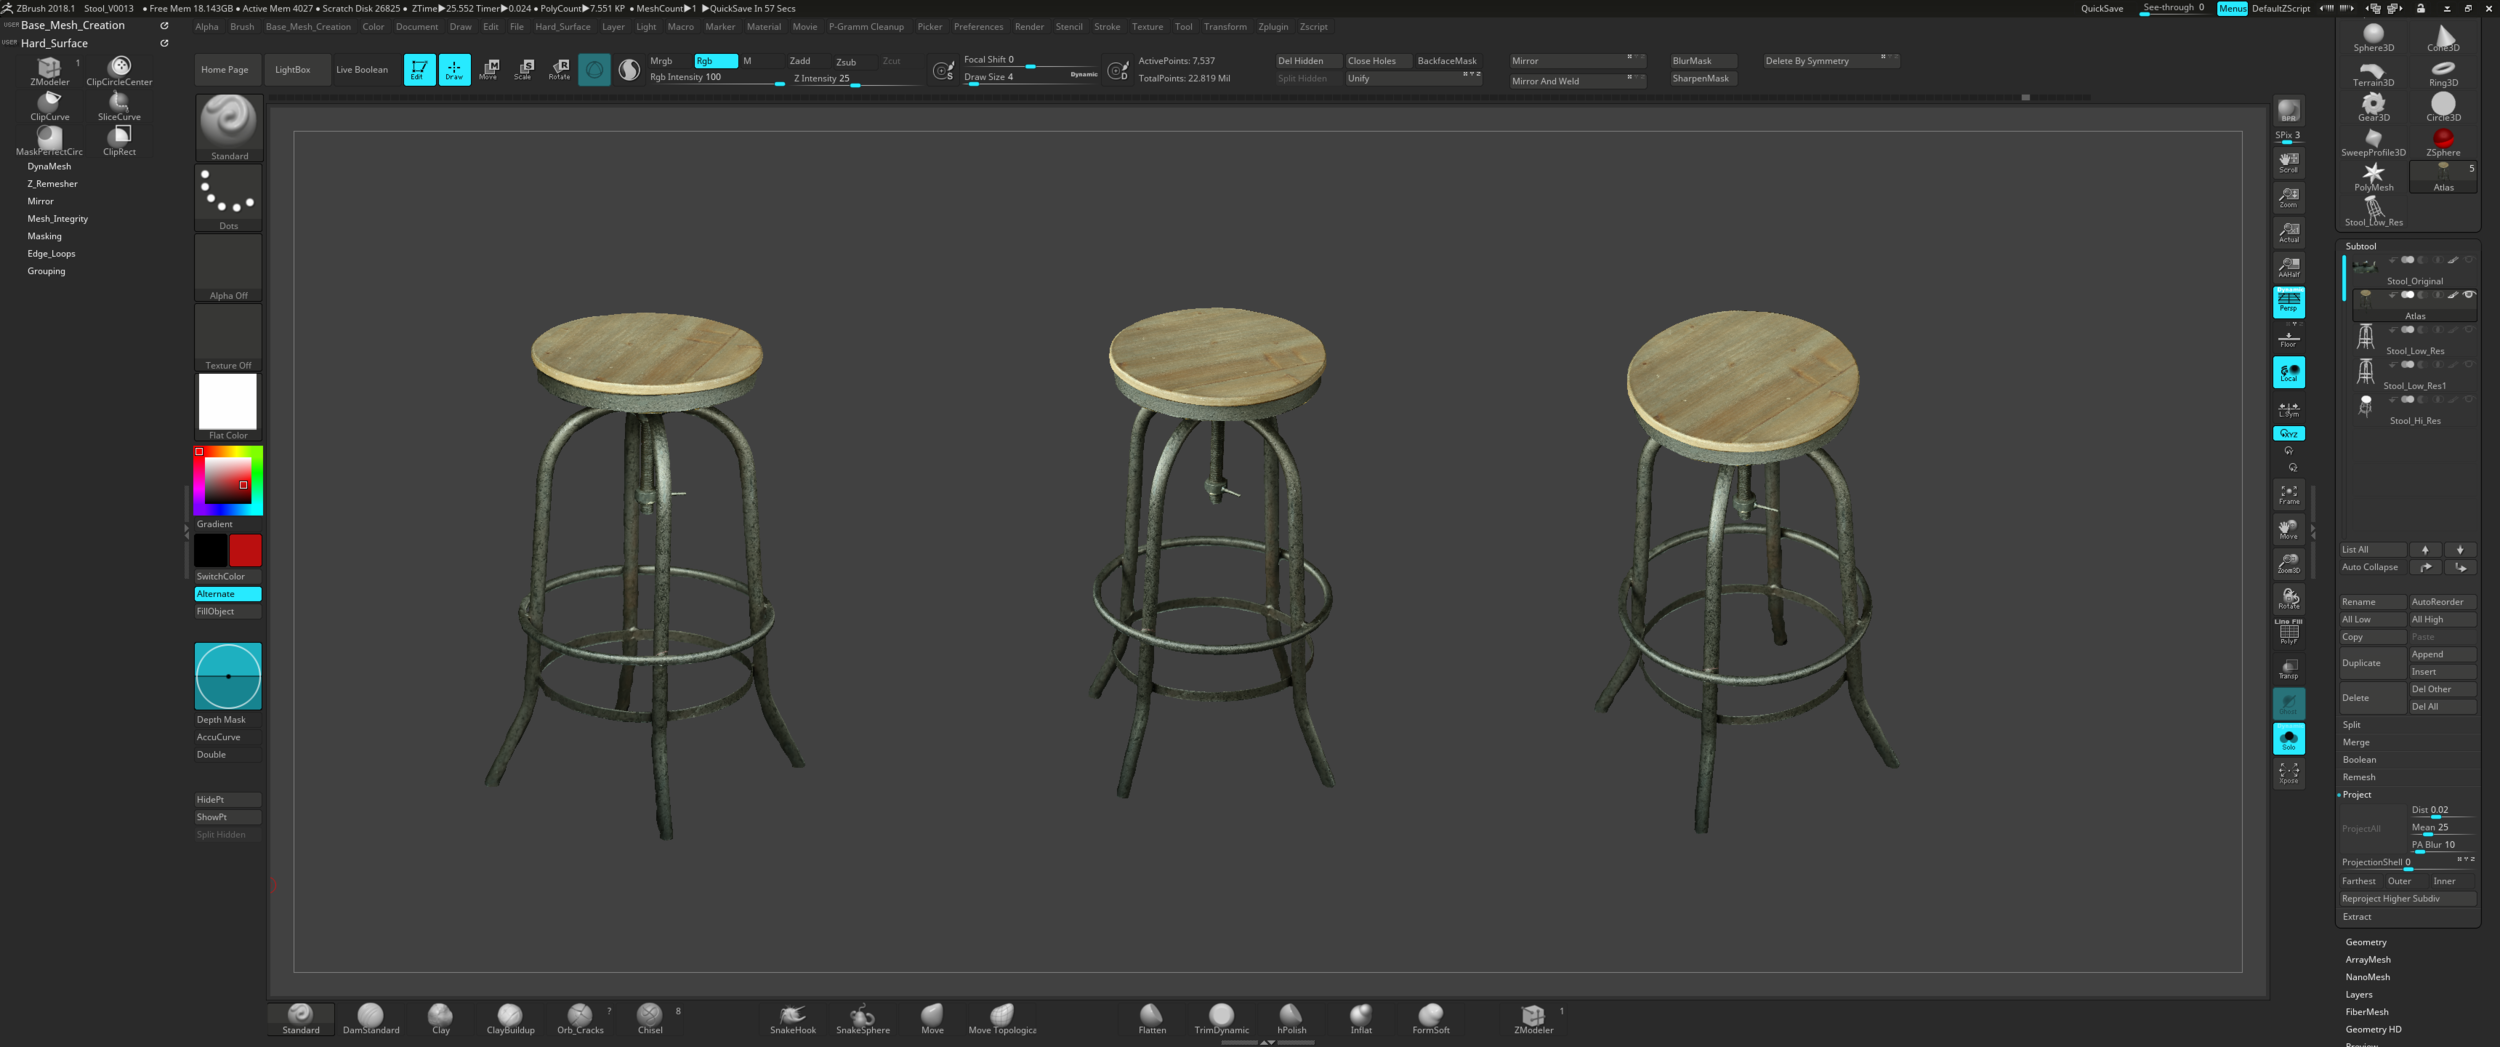This screenshot has width=2500, height=1047.
Task: Click Duplicate in the Subtool palette
Action: [2362, 662]
